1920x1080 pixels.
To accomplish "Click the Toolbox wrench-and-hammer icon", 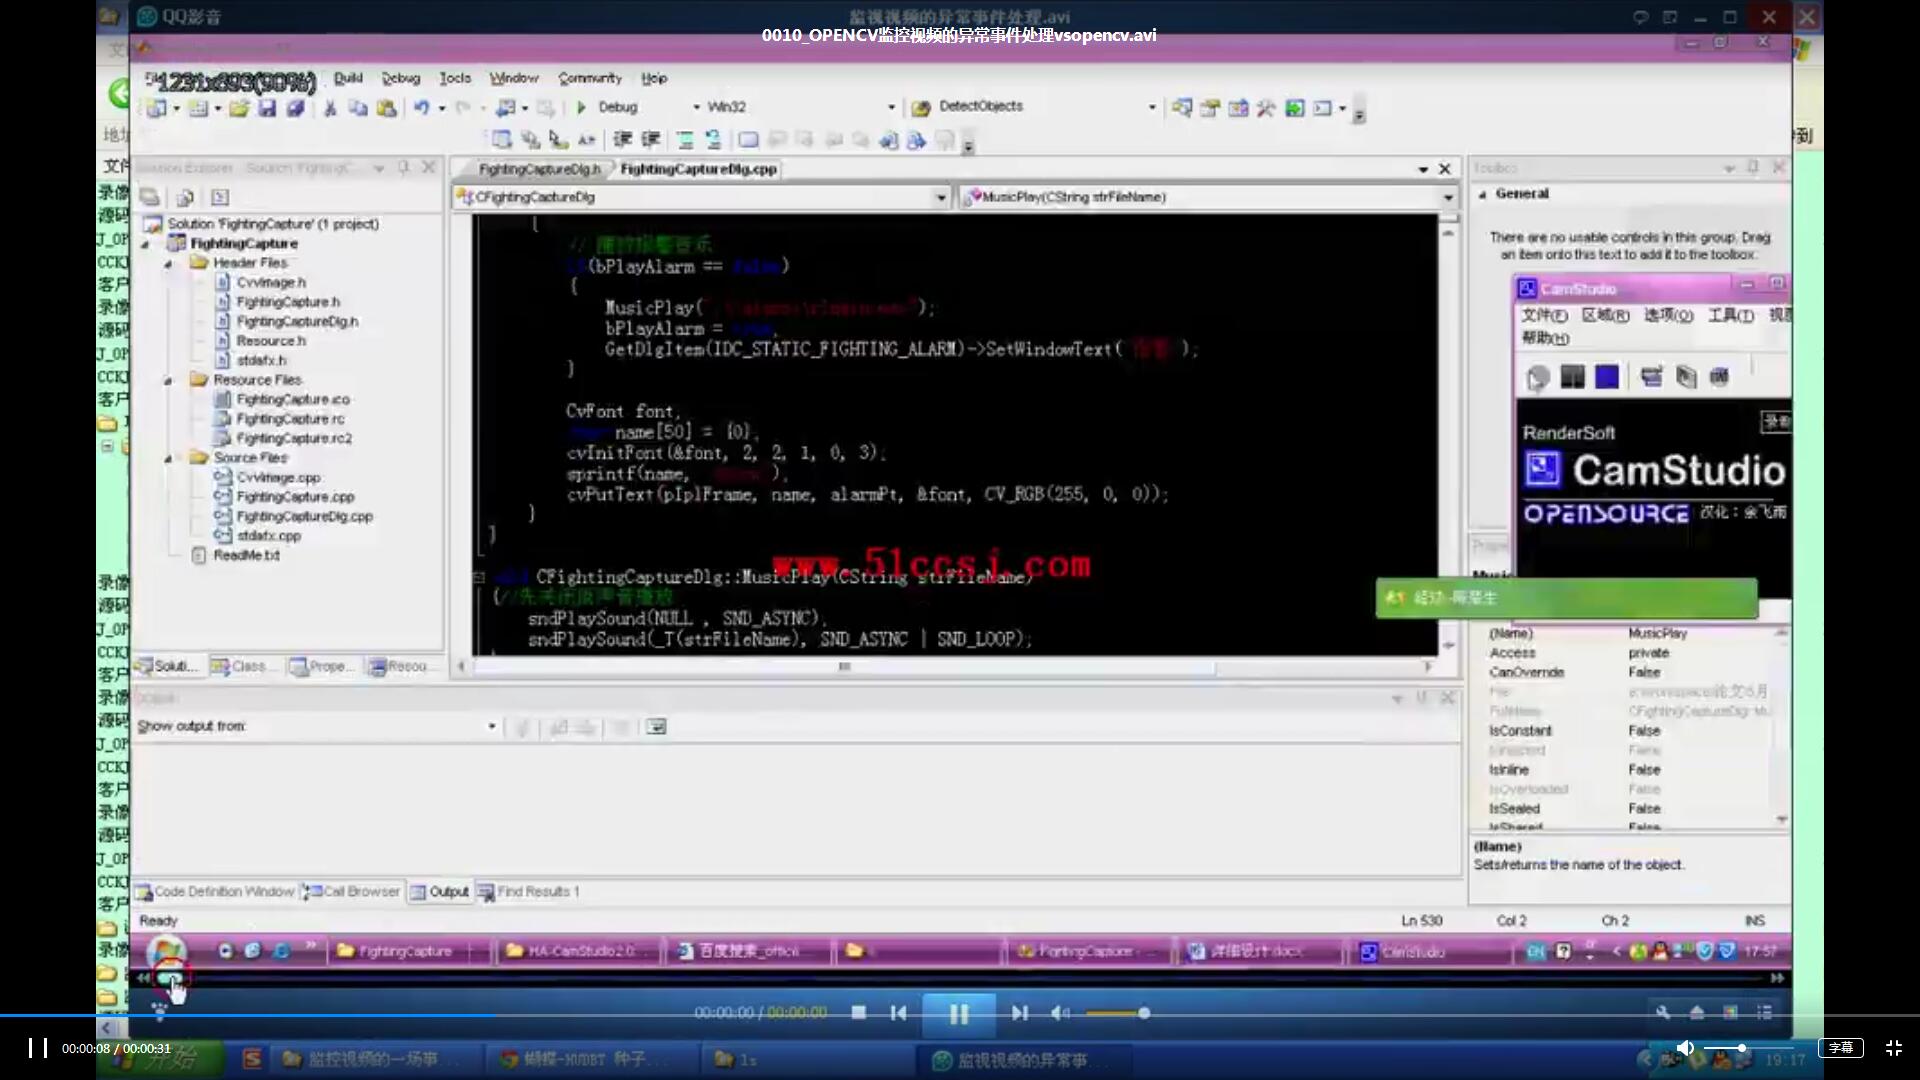I will [1266, 107].
